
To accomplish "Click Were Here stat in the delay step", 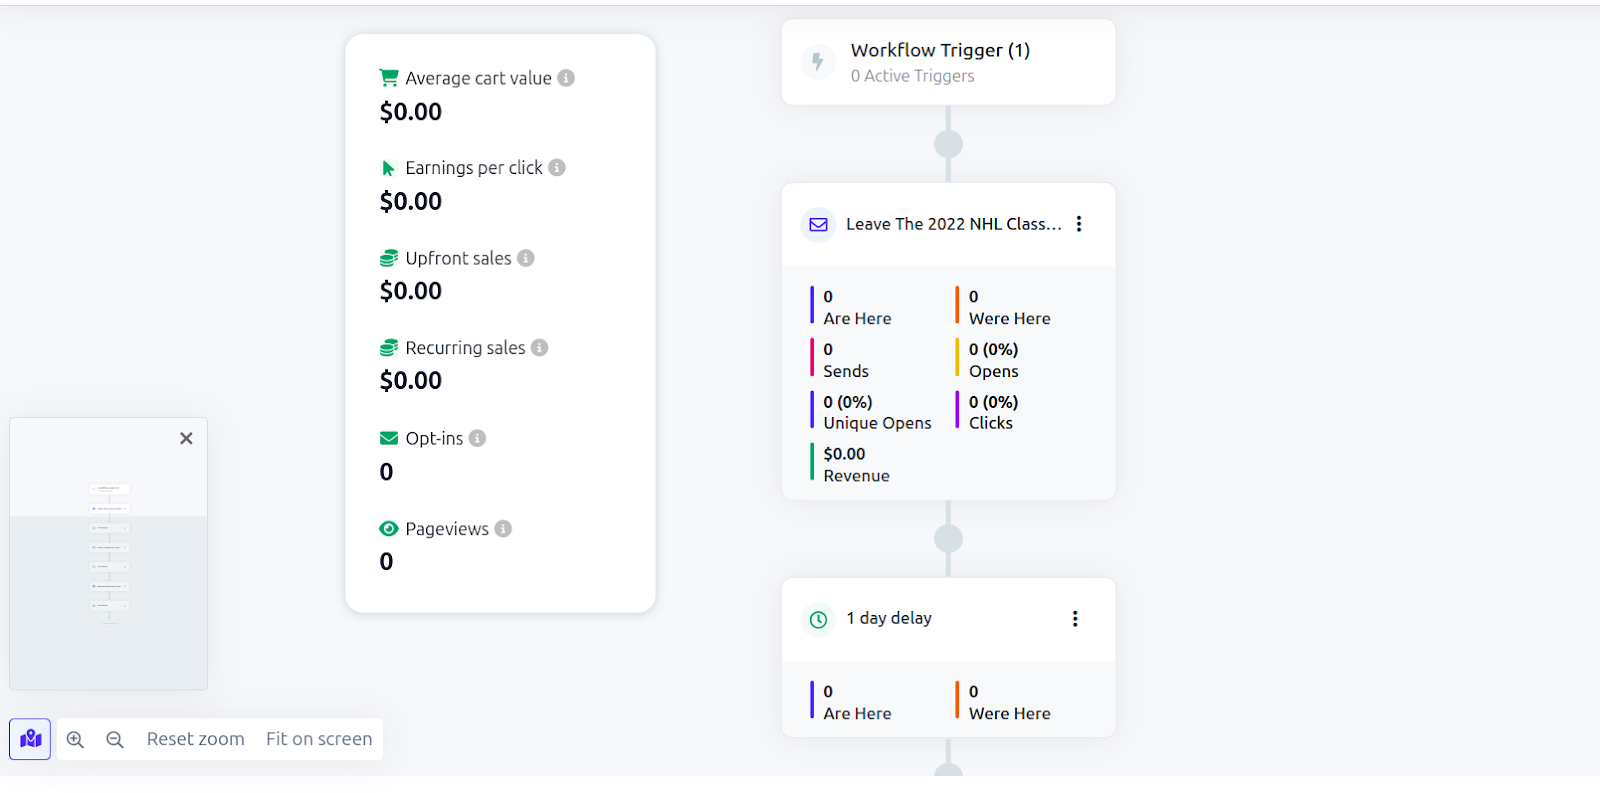I will [1004, 702].
